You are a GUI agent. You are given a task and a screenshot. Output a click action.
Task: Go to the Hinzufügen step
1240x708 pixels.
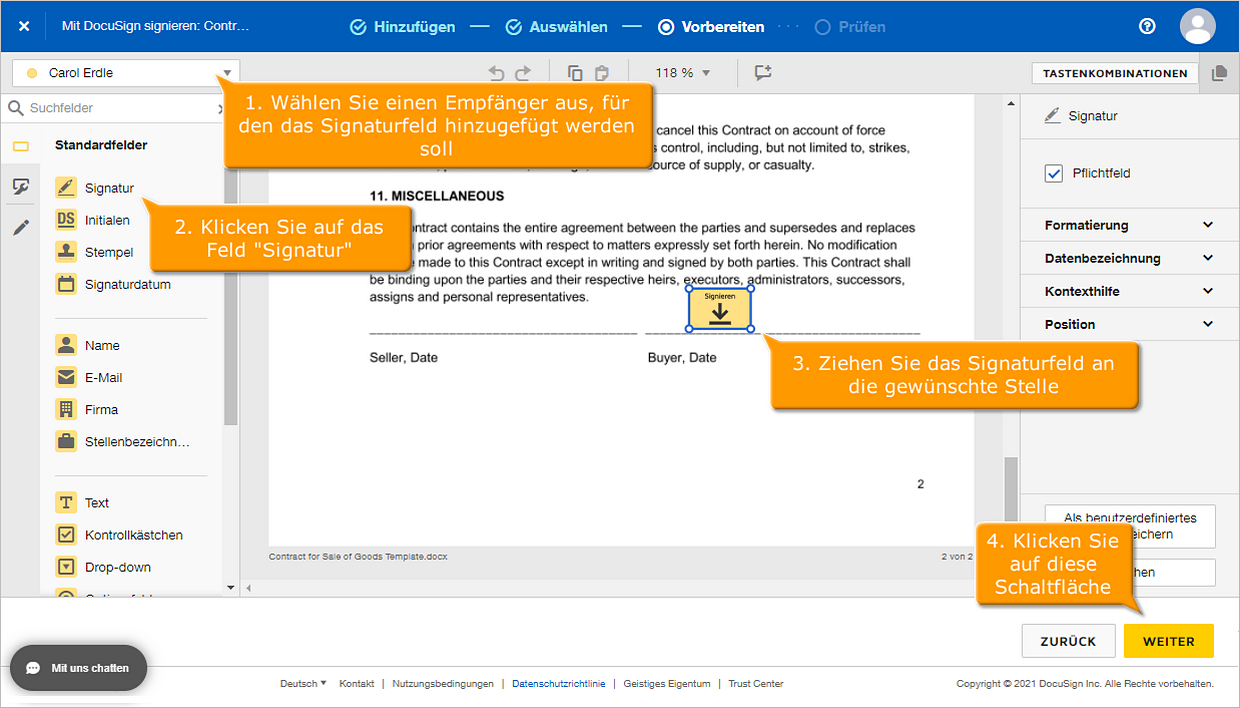coord(402,27)
